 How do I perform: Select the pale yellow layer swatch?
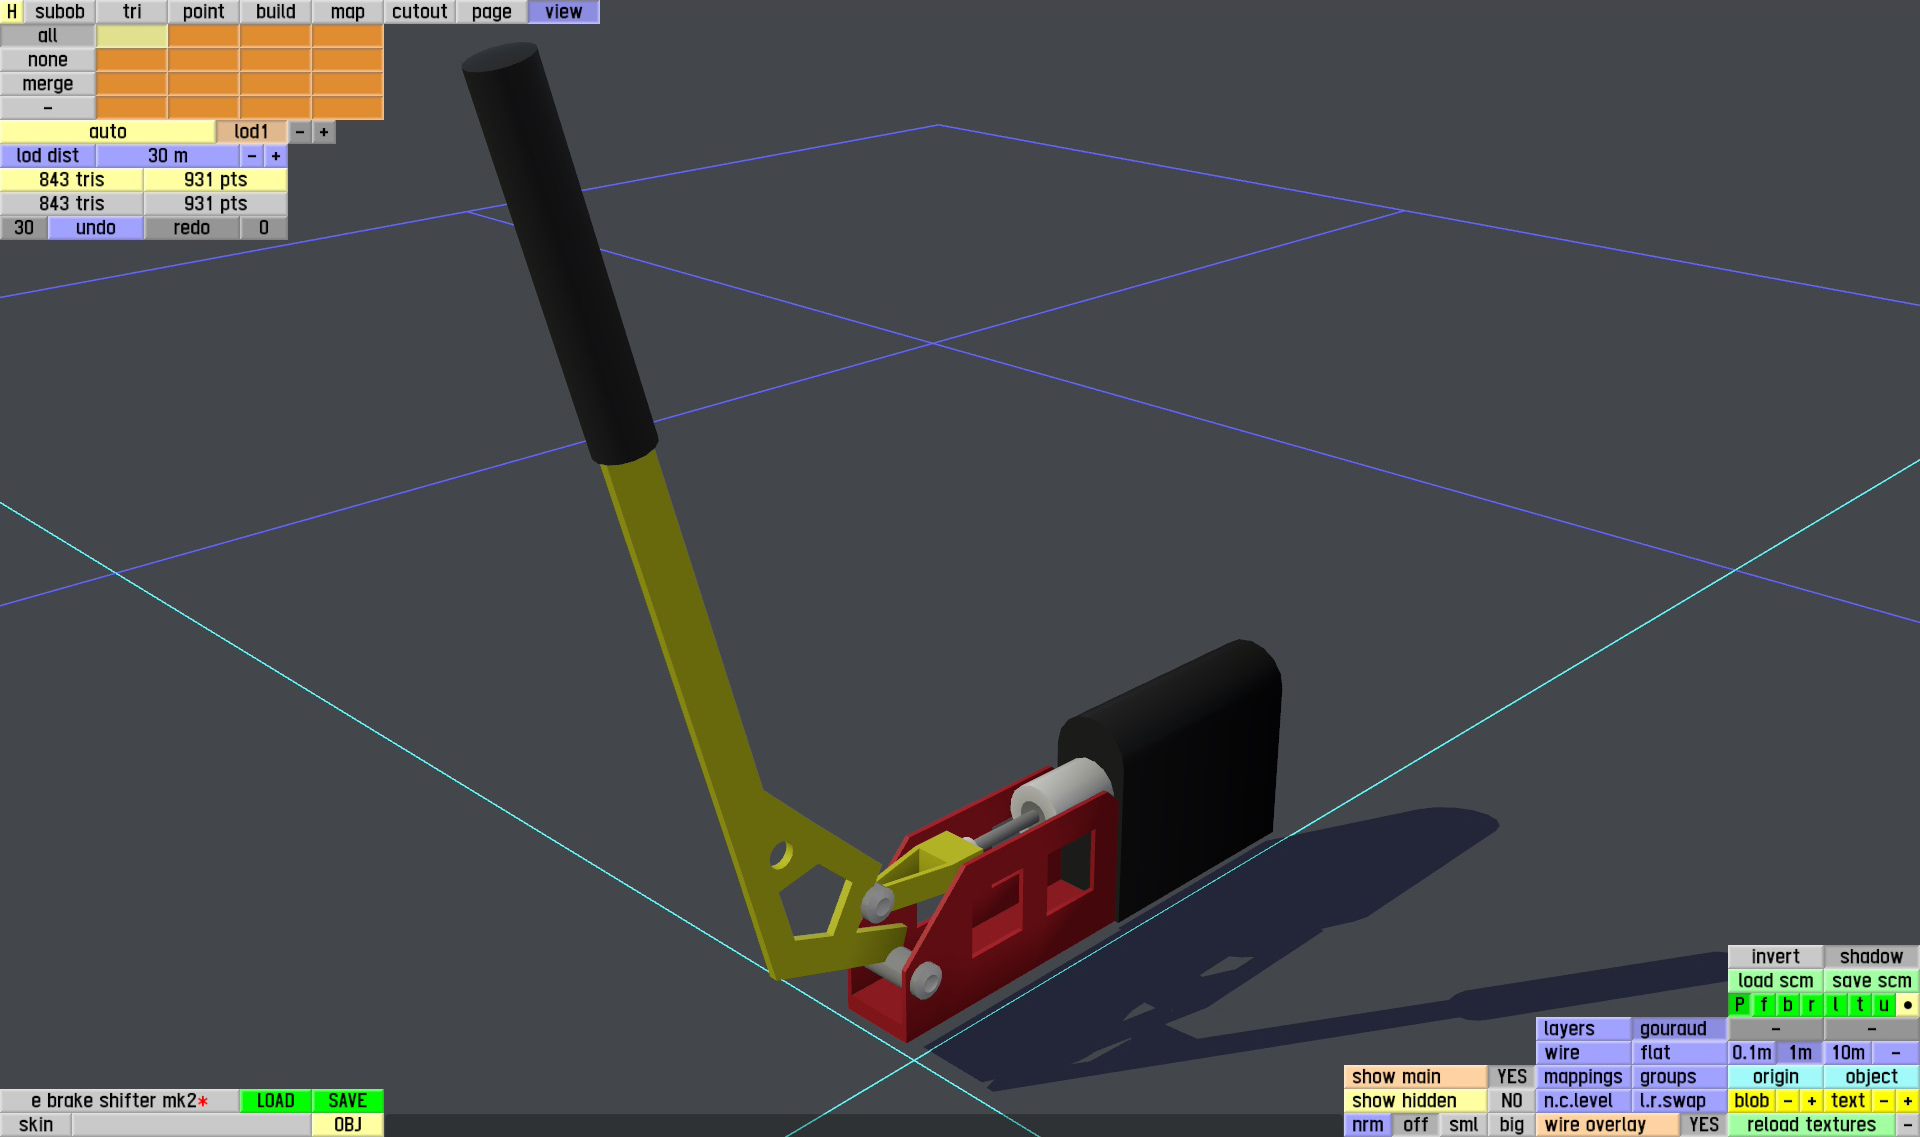[x=131, y=36]
